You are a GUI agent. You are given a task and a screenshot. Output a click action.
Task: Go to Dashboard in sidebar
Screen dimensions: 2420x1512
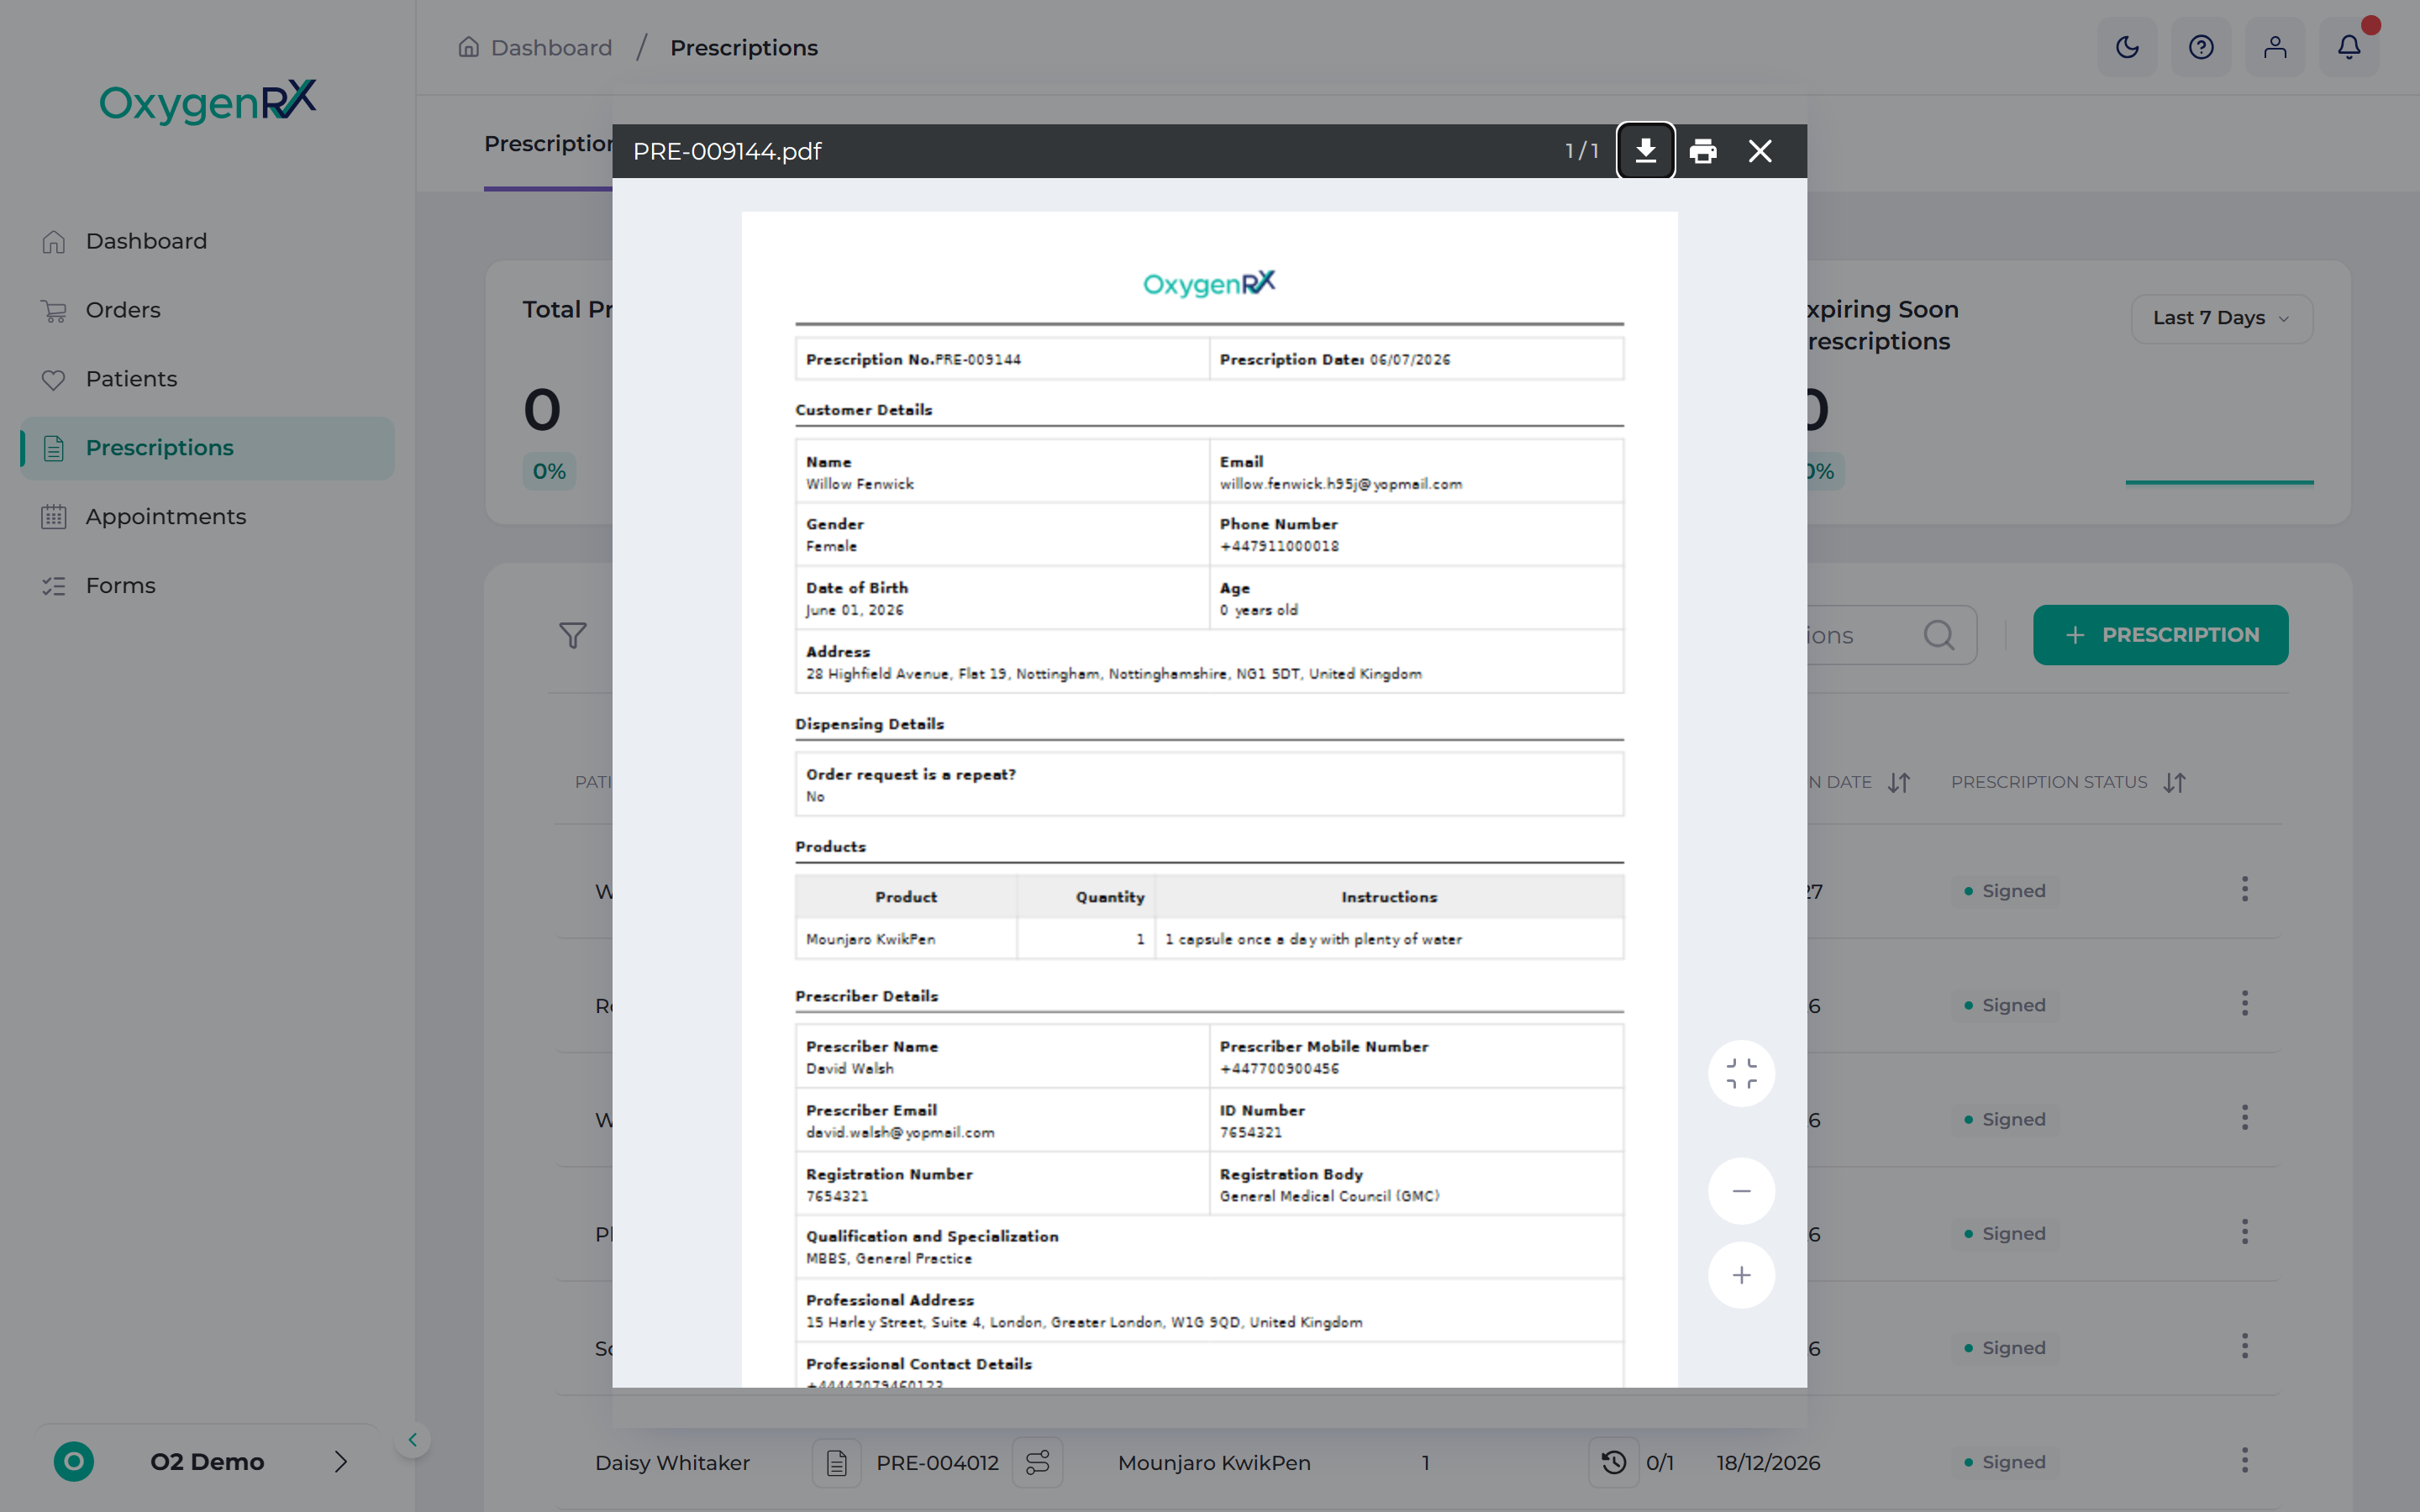[207, 241]
